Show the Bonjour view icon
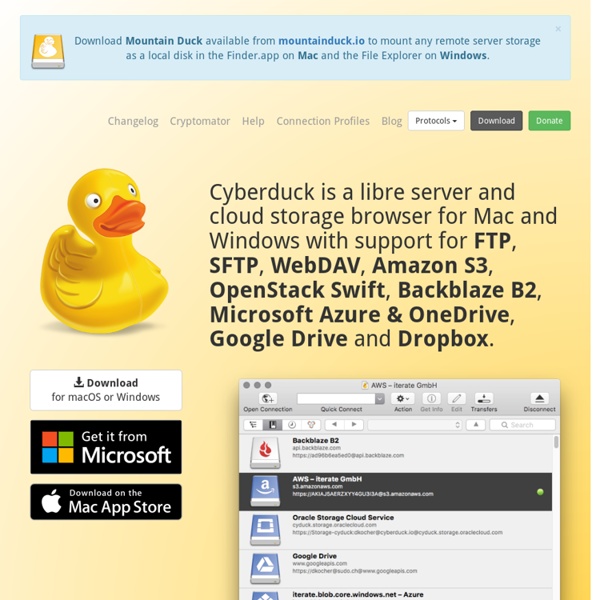The width and height of the screenshot is (600, 600). [x=311, y=425]
